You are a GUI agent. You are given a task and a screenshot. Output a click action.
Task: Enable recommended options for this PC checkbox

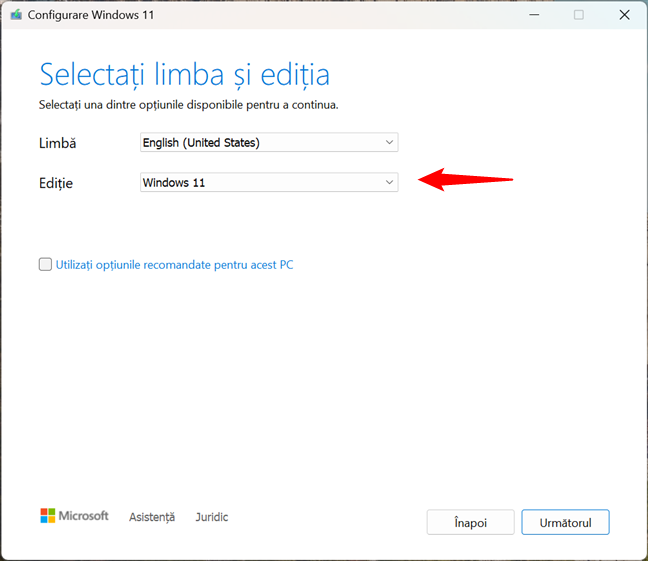pyautogui.click(x=45, y=264)
